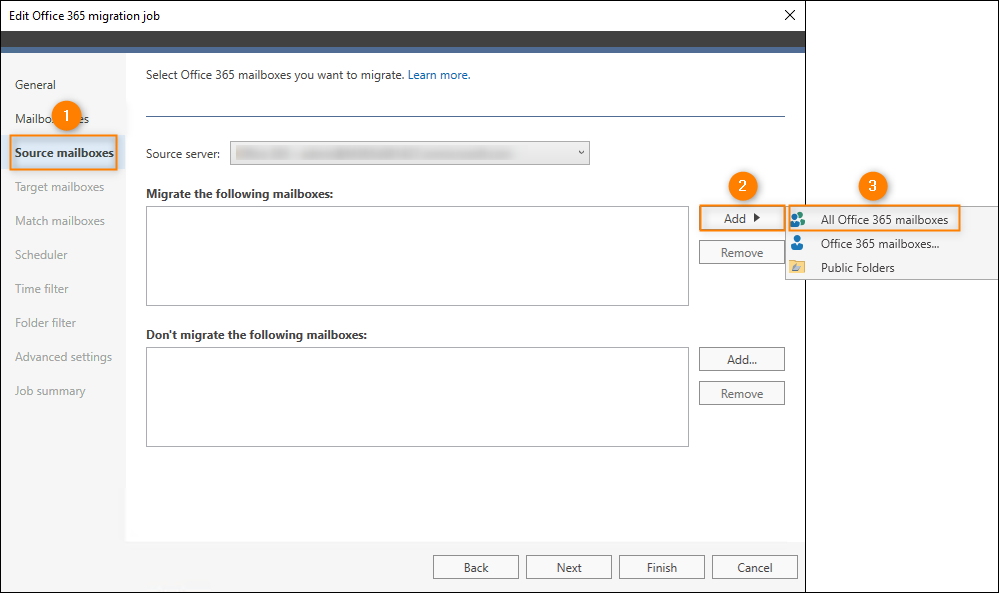Click inside the Migrate the following mailboxes list
Viewport: 999px width, 593px height.
417,256
